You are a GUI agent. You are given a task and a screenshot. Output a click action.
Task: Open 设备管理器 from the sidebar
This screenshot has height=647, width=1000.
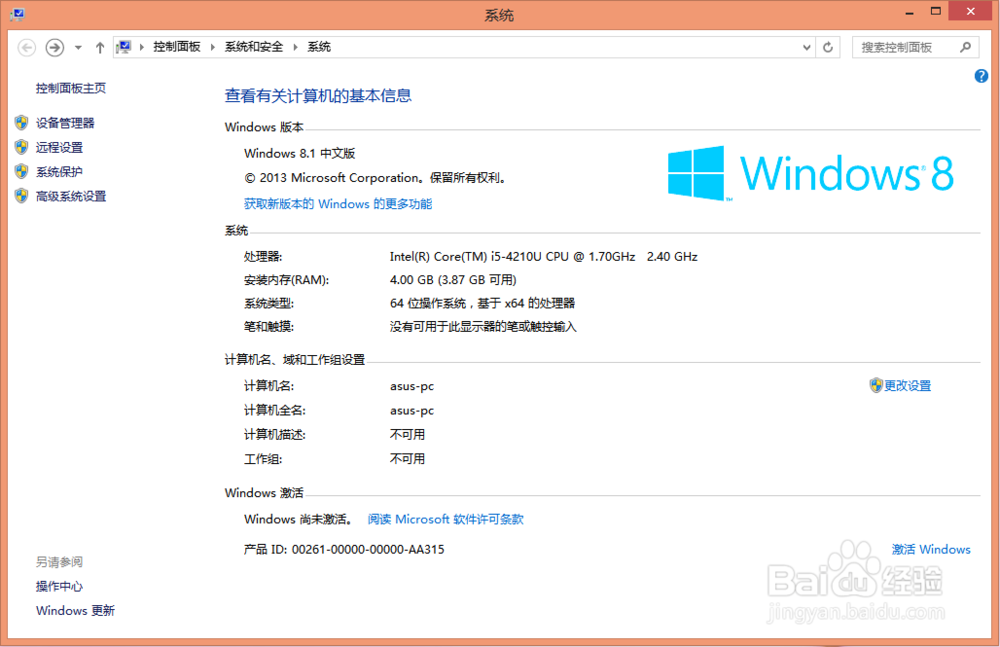(65, 123)
